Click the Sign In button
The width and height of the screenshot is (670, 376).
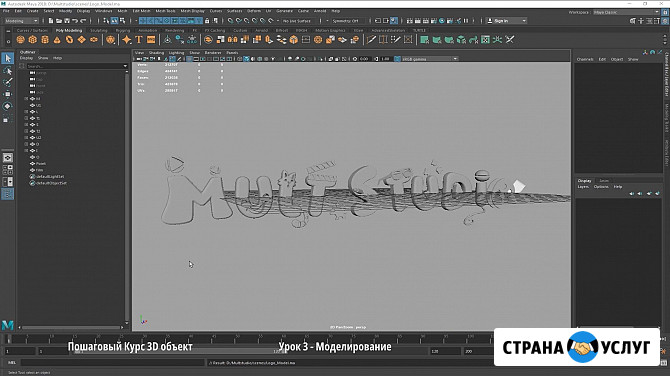tap(506, 21)
